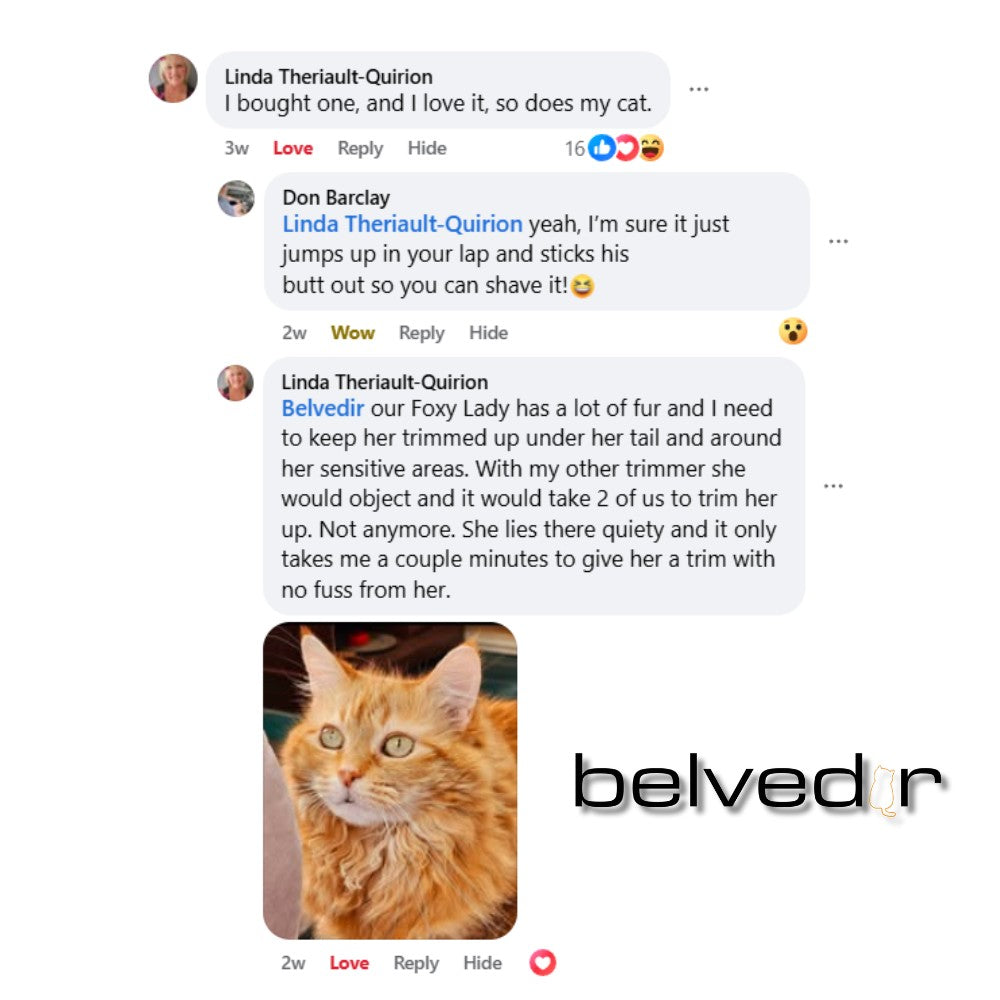Click the blue thumbs-up reaction icon
This screenshot has width=1000, height=1000.
click(x=601, y=148)
